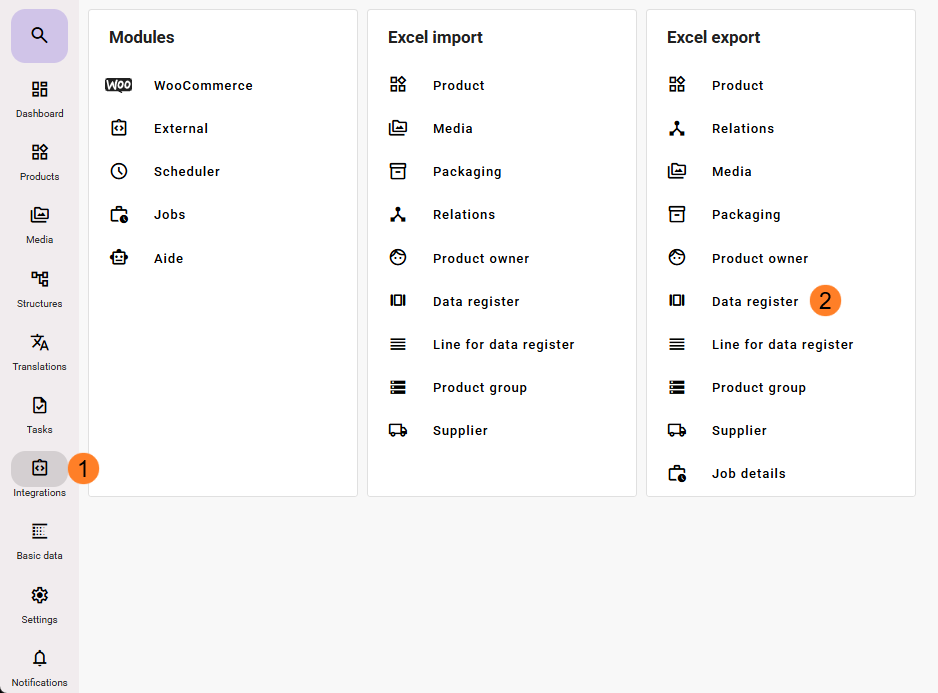Go to Products in the sidebar

click(x=39, y=161)
